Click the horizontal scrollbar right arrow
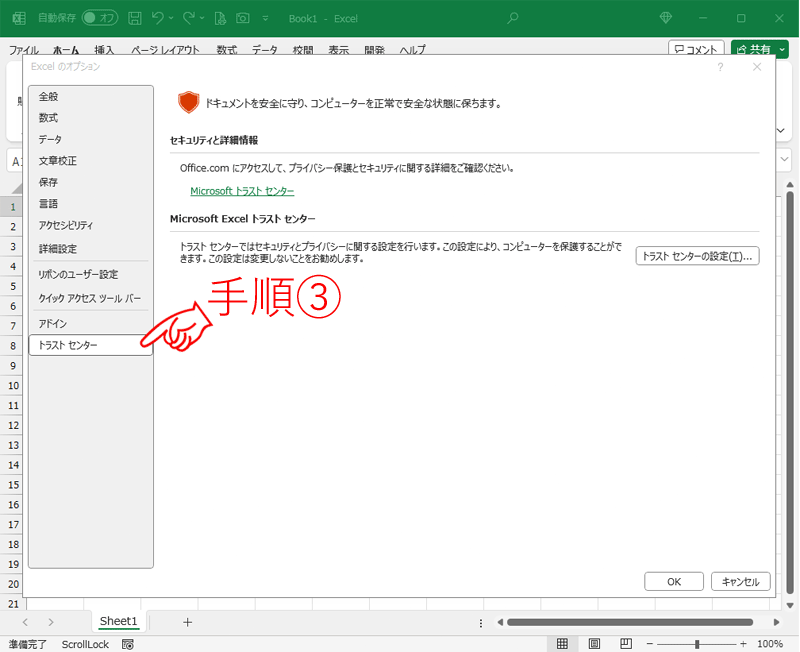 pyautogui.click(x=776, y=622)
